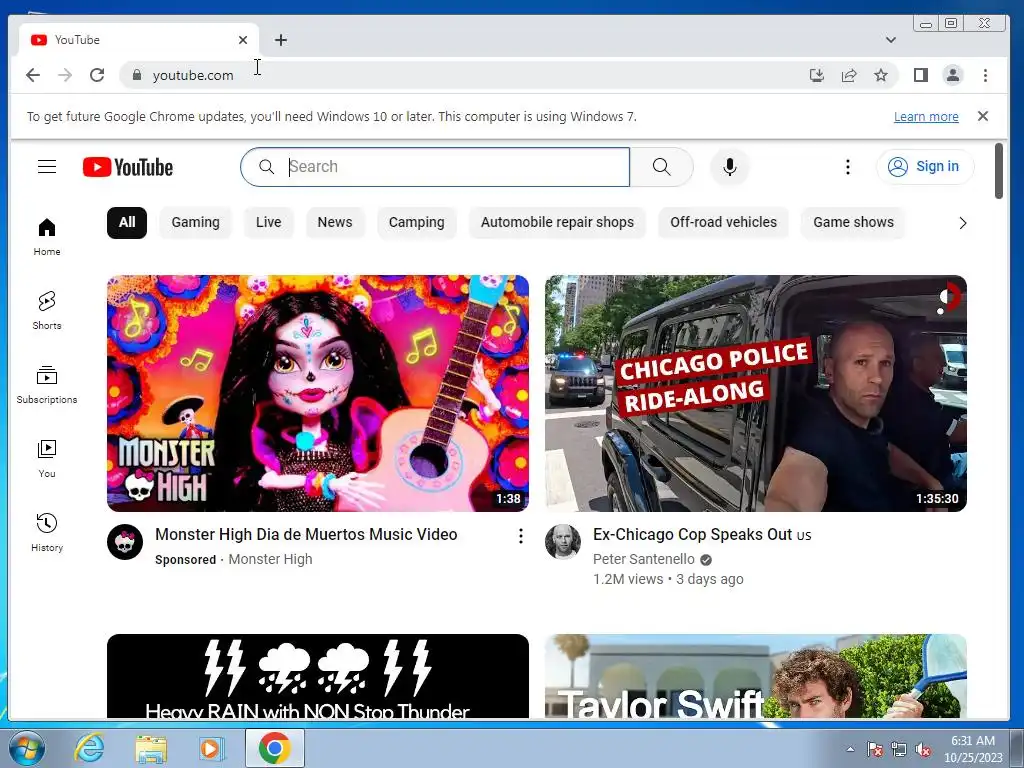Open Heavy RAIN with Thunder thumbnail

[x=318, y=676]
